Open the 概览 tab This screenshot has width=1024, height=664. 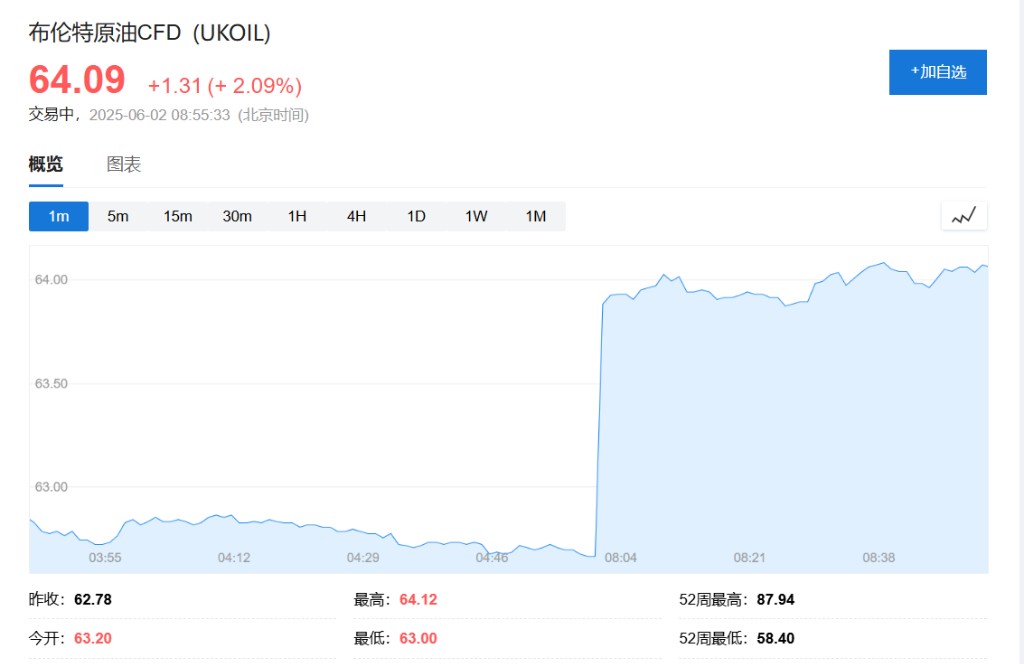[x=46, y=164]
